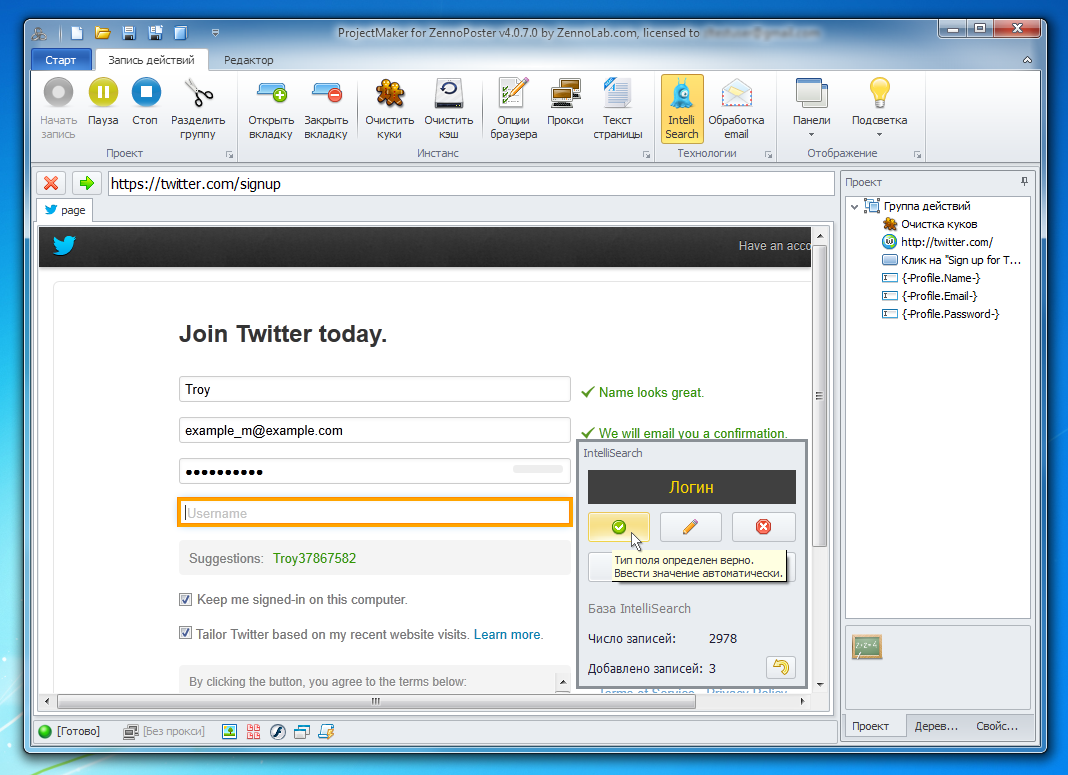Image resolution: width=1068 pixels, height=775 pixels.
Task: Toggle the Intelli Search technology button
Action: click(x=682, y=109)
